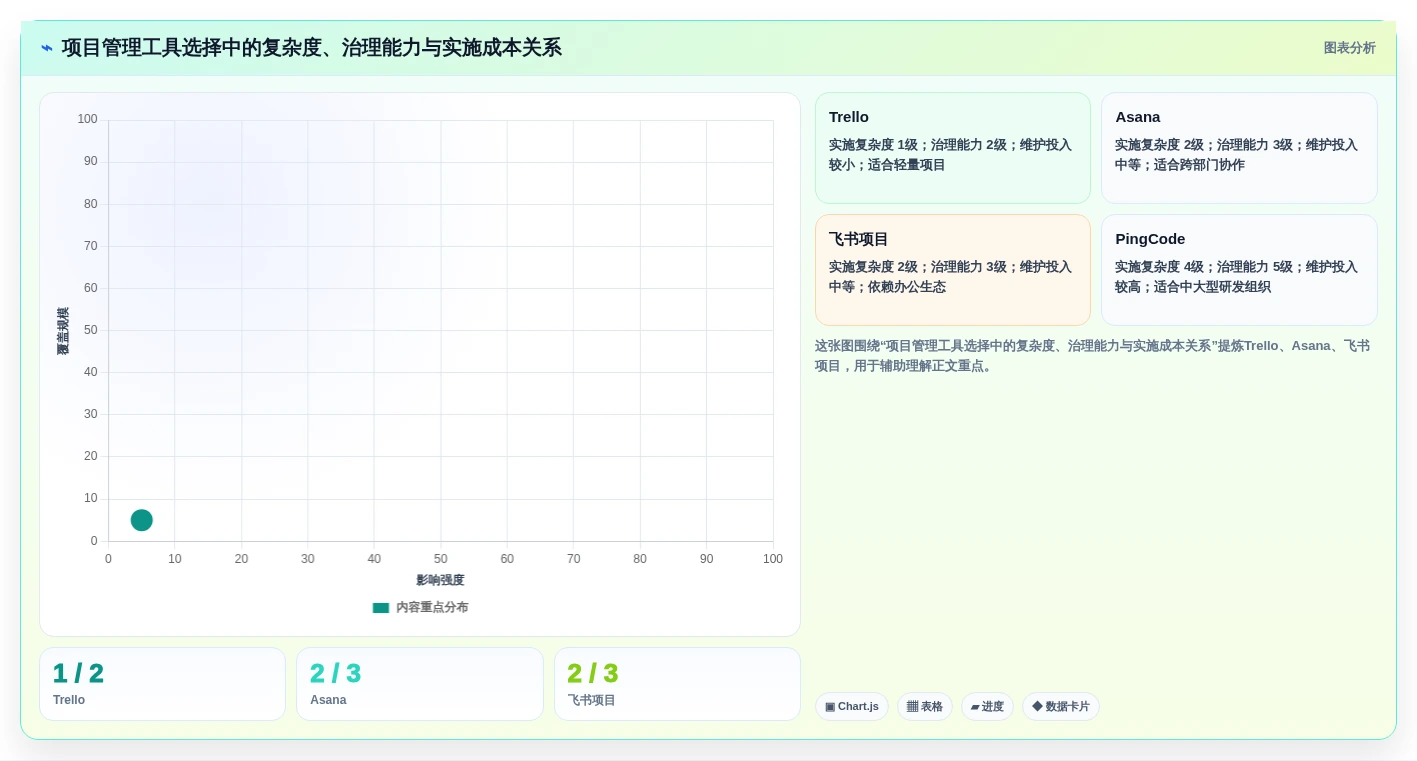Viewport: 1417px width, 761px height.
Task: Click Trello description 适合轻量项目
Action: [x=906, y=165]
